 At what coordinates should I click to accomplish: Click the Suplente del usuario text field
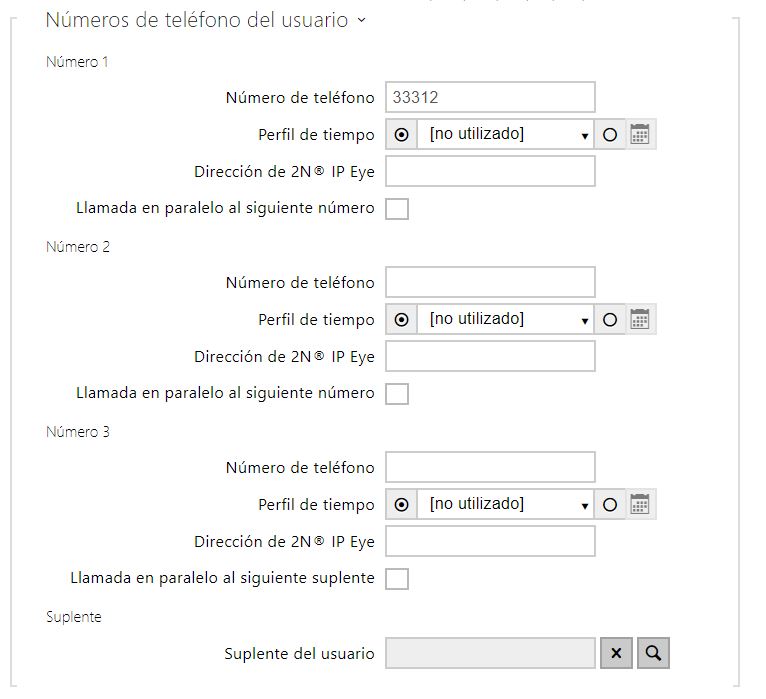pos(490,653)
